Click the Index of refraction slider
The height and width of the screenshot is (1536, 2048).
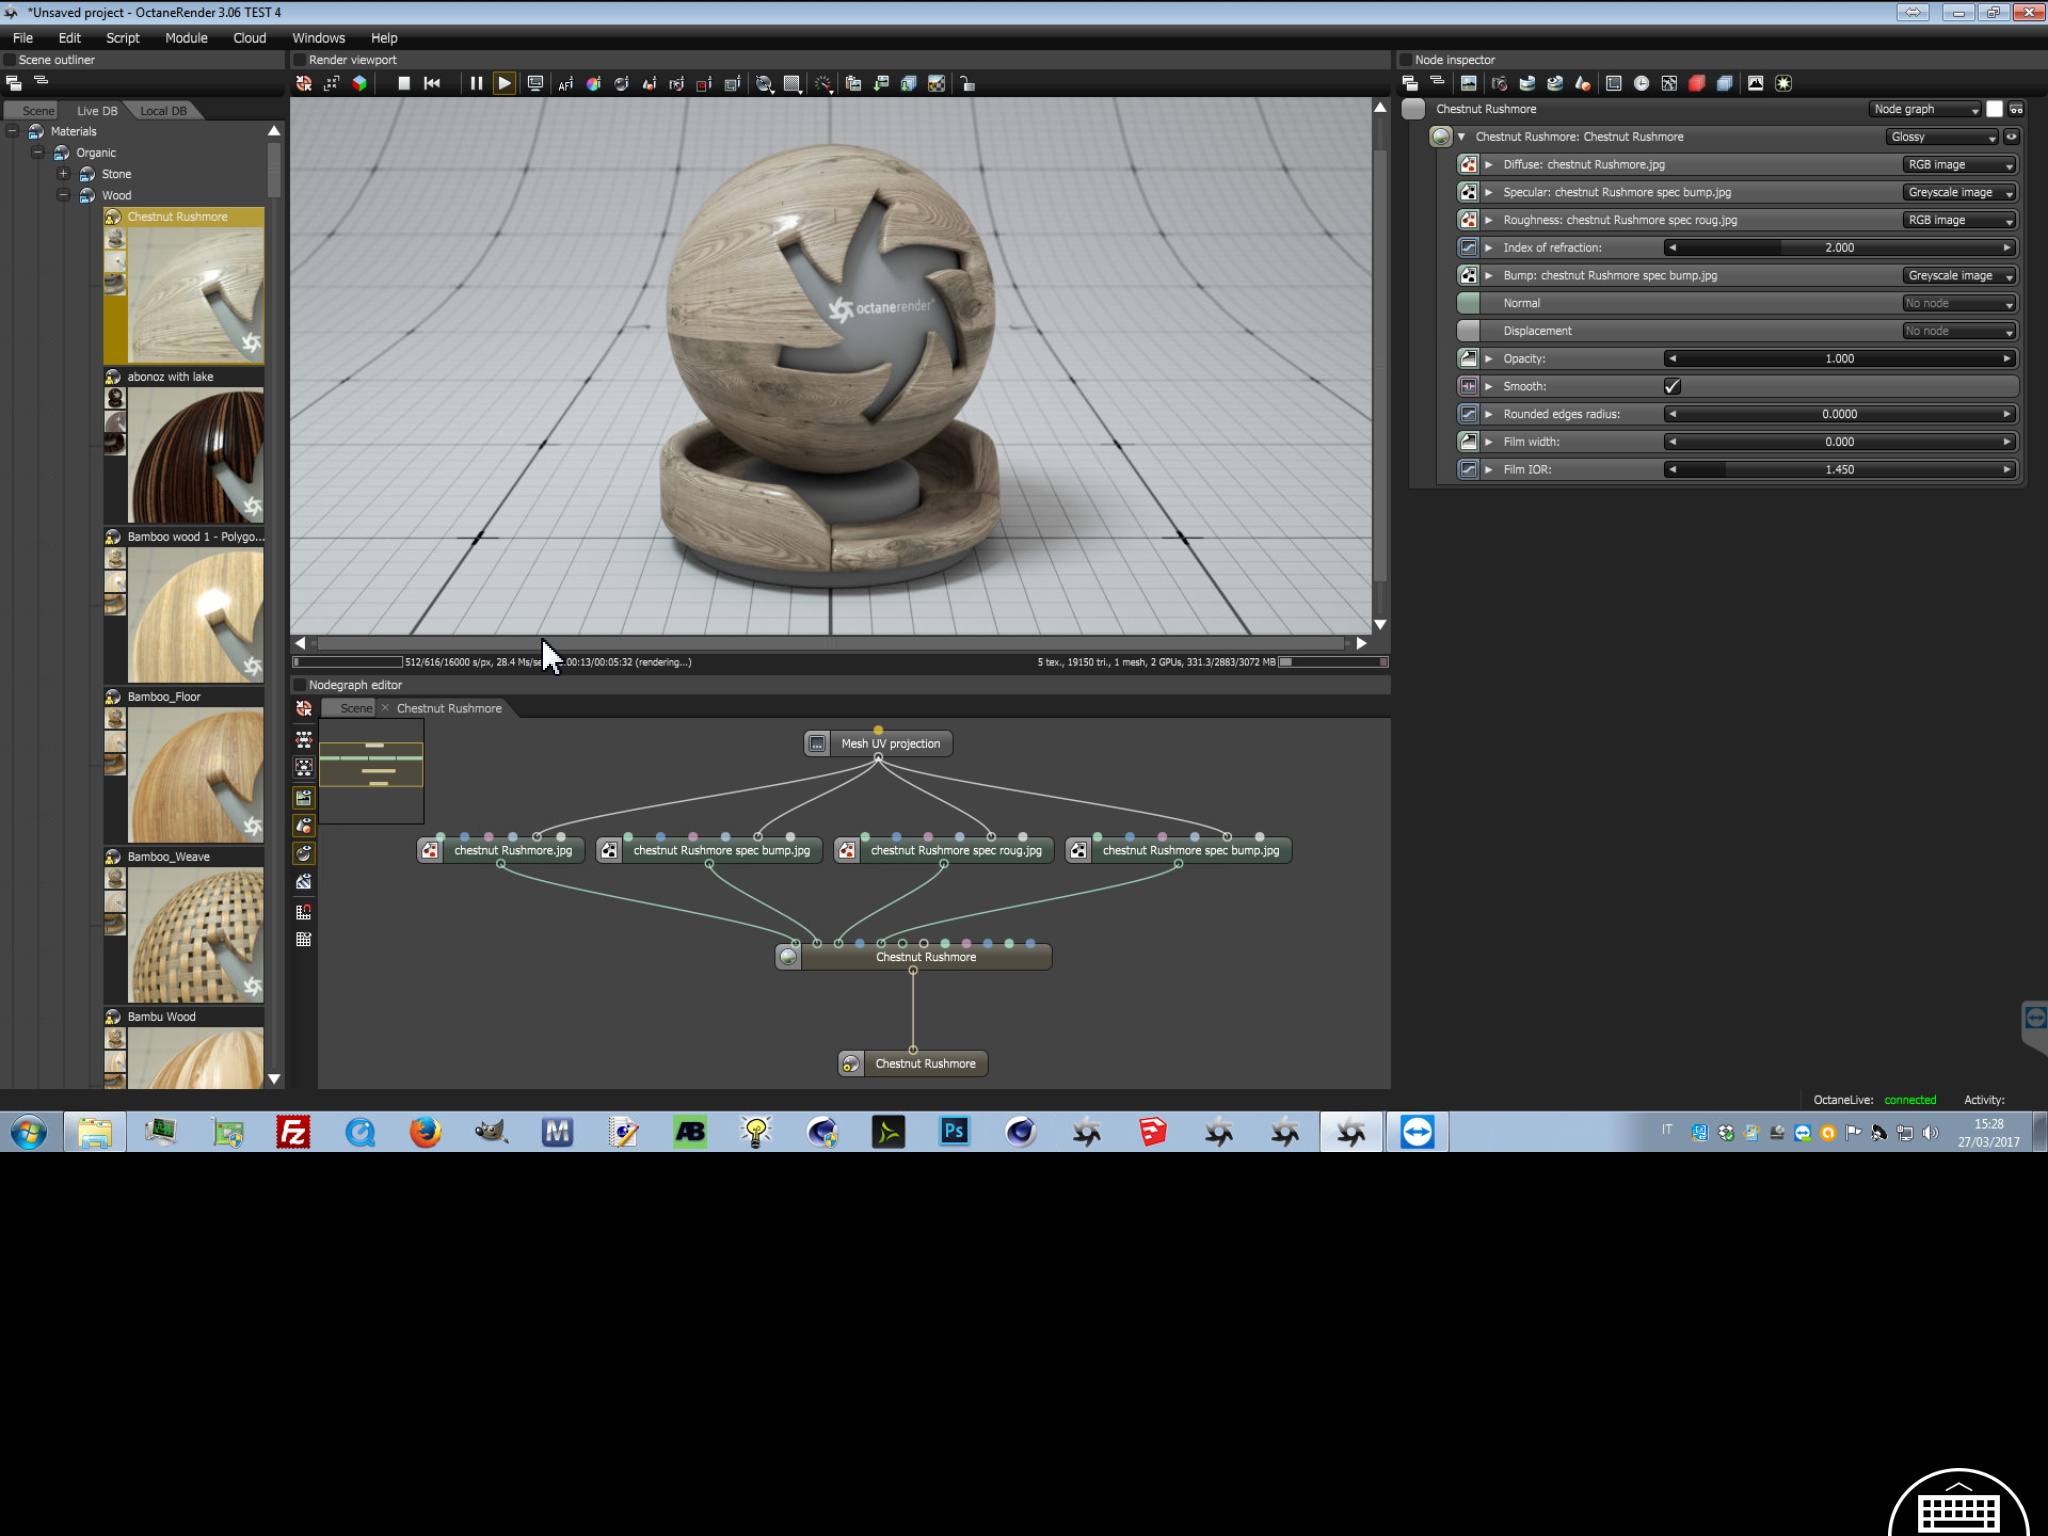(x=1838, y=248)
